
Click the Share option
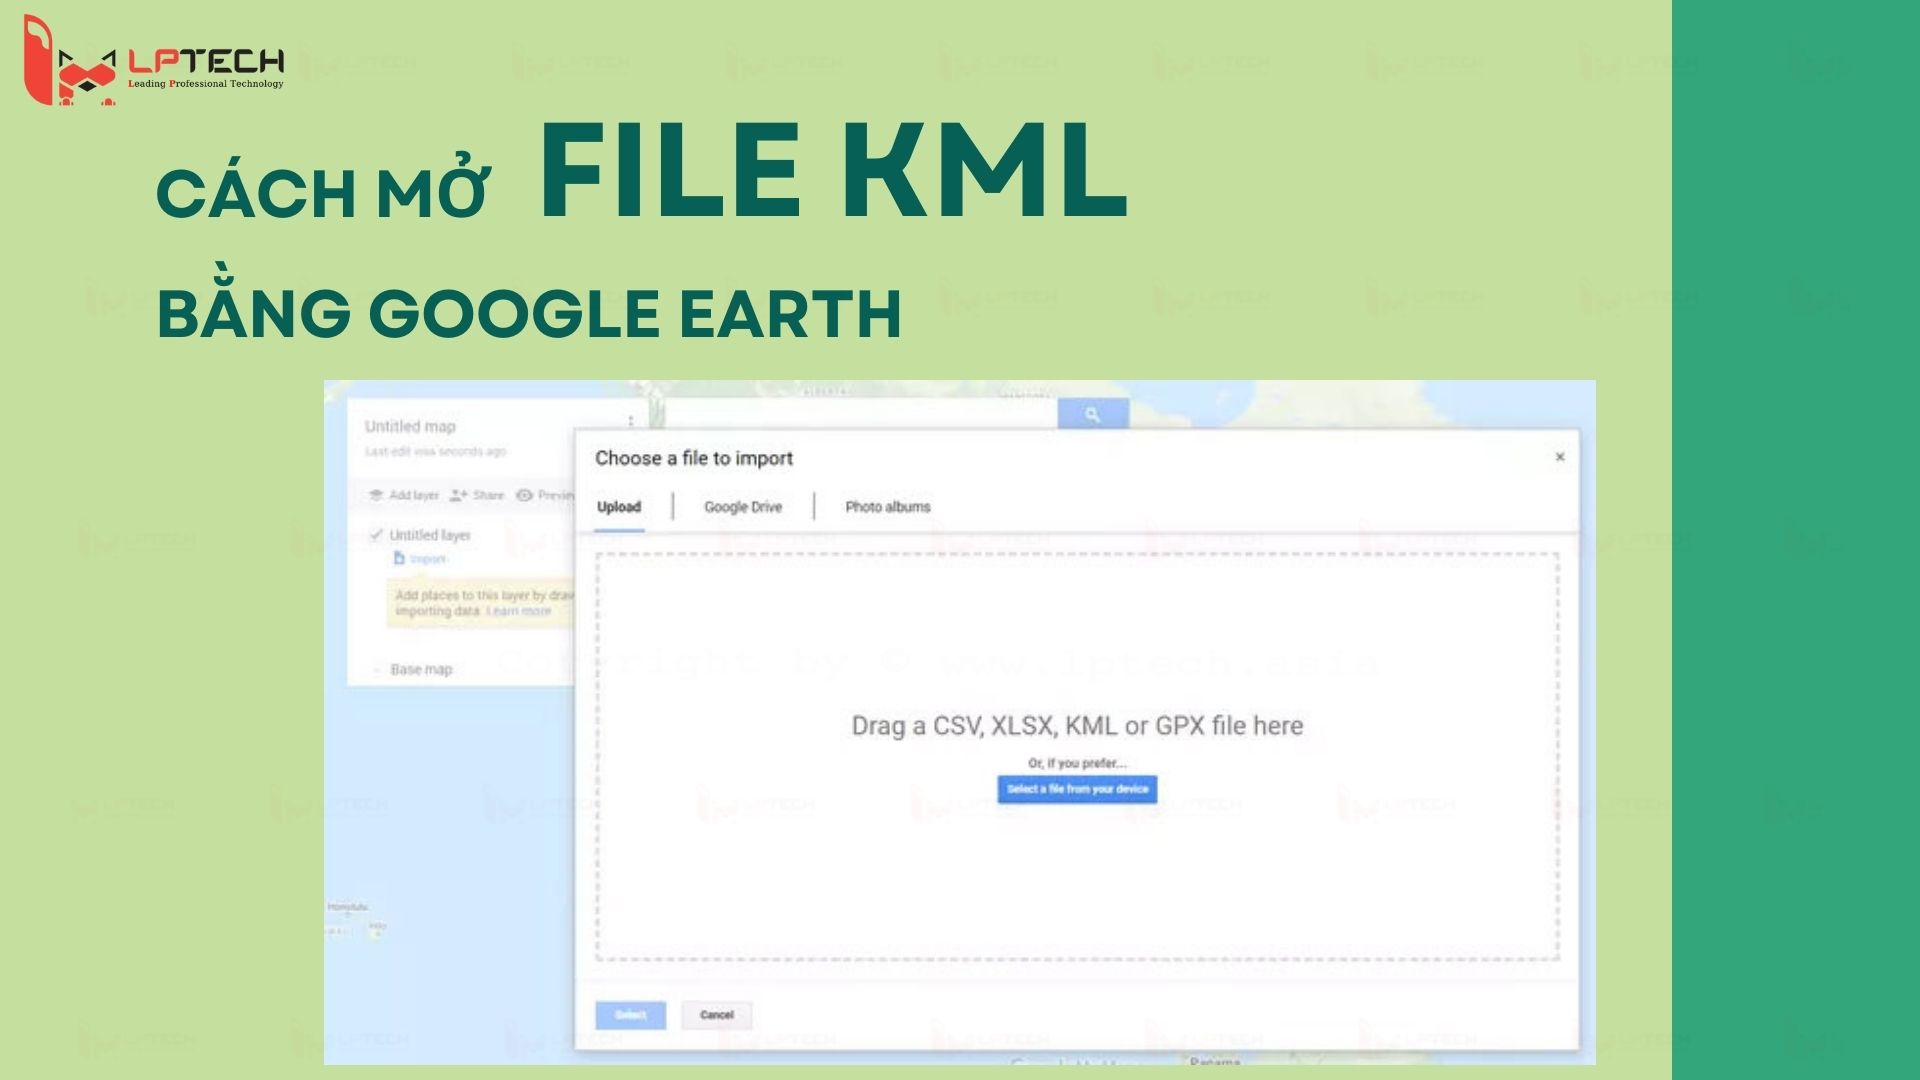pyautogui.click(x=477, y=495)
